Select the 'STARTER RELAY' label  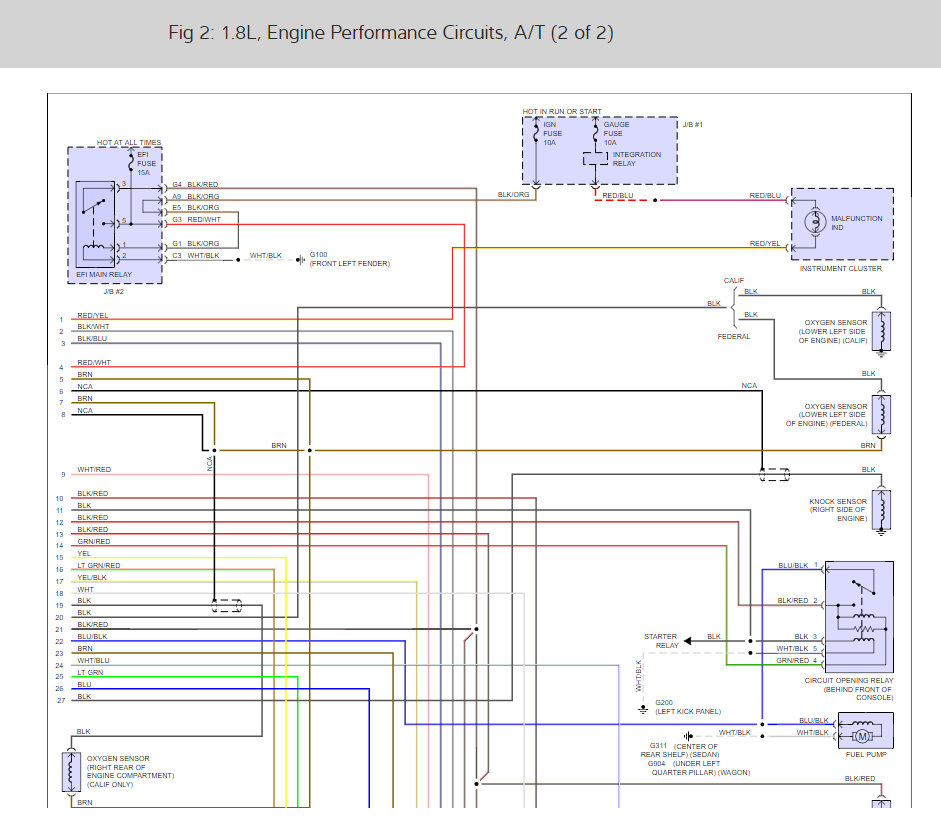661,641
